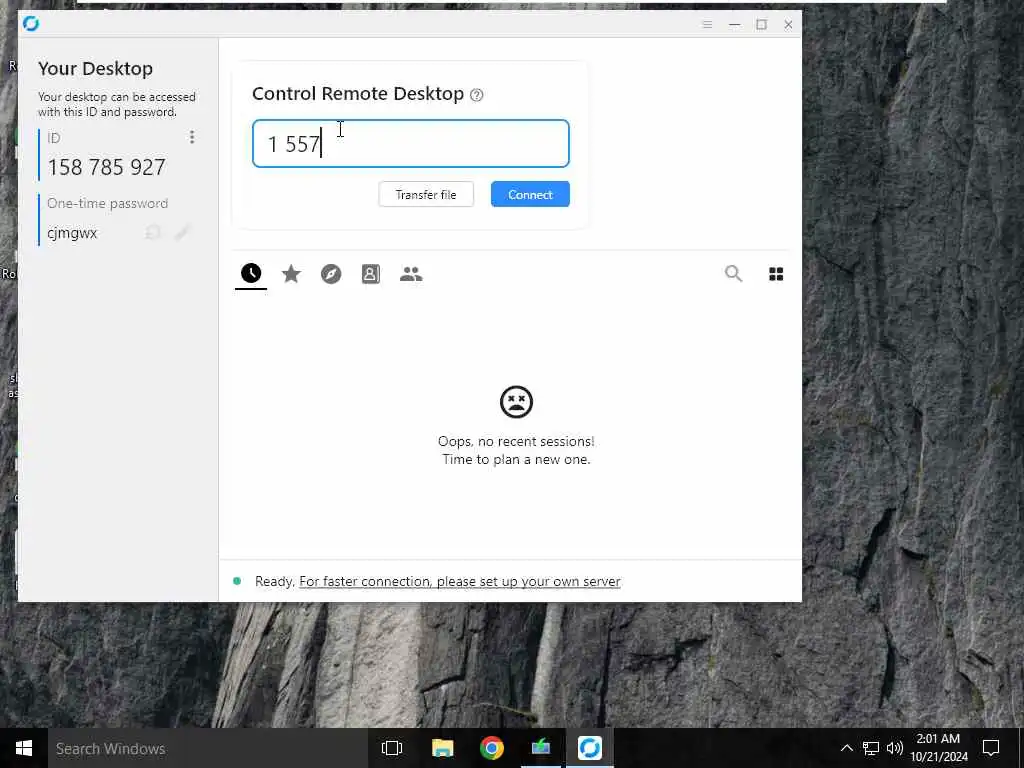Open Task View on the taskbar
Image resolution: width=1024 pixels, height=768 pixels.
click(392, 748)
